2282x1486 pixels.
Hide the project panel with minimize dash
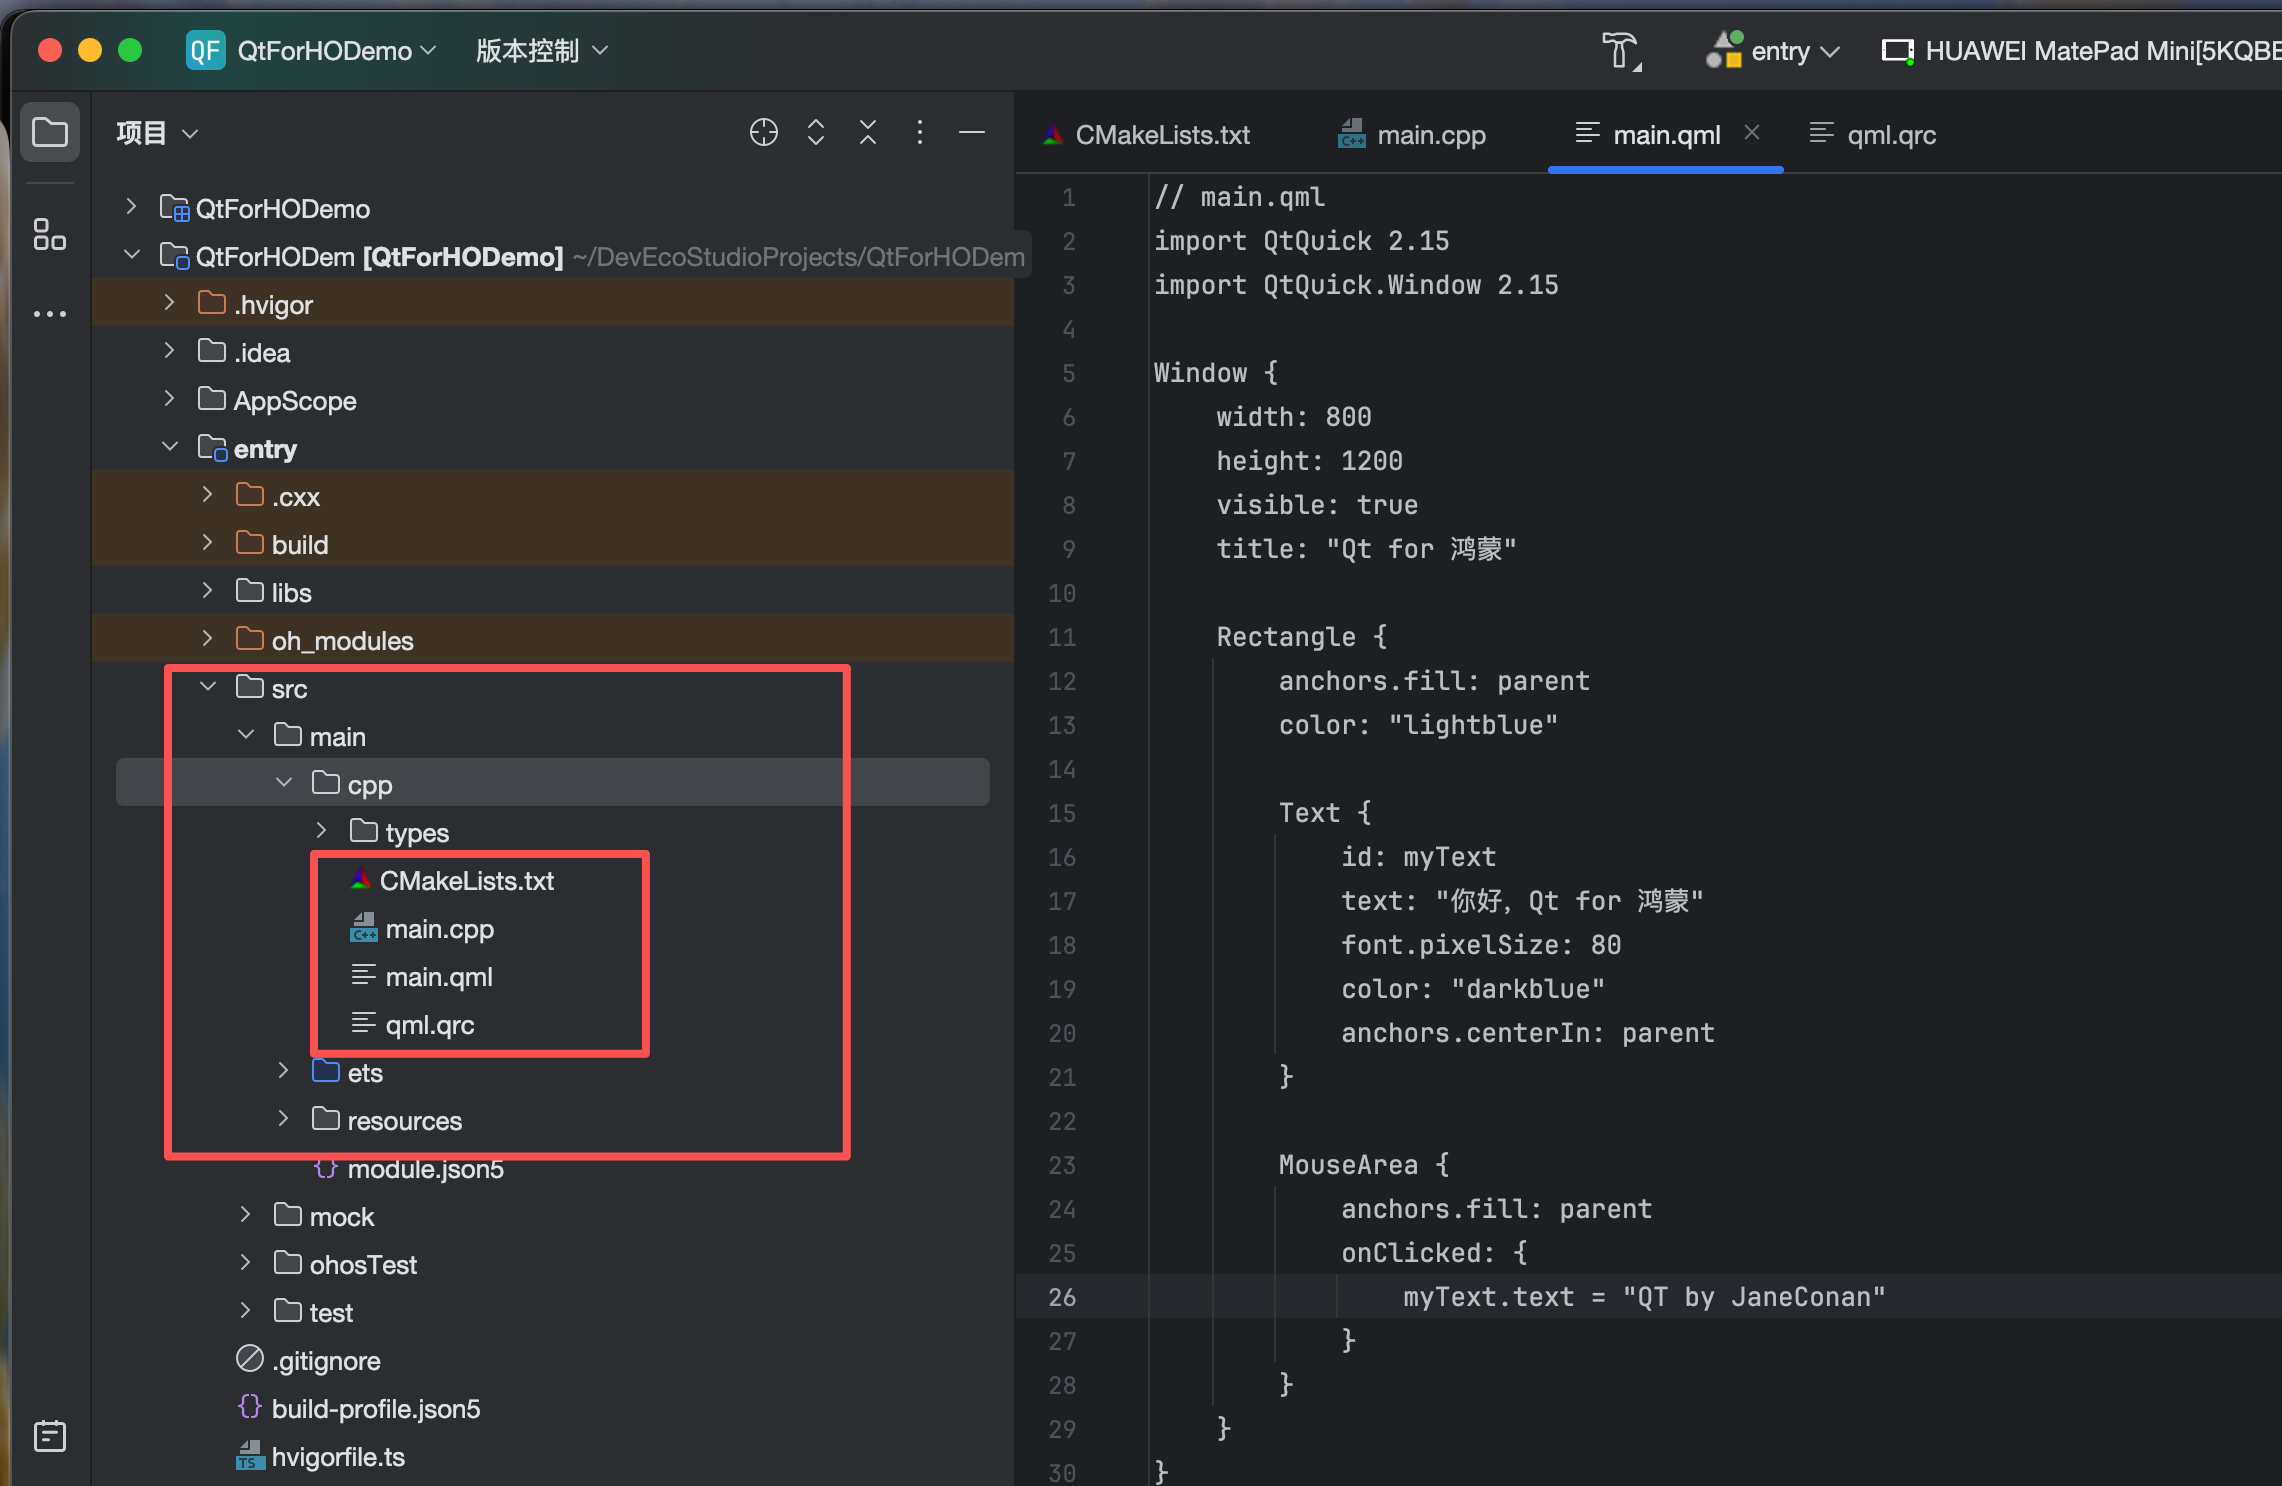coord(971,132)
